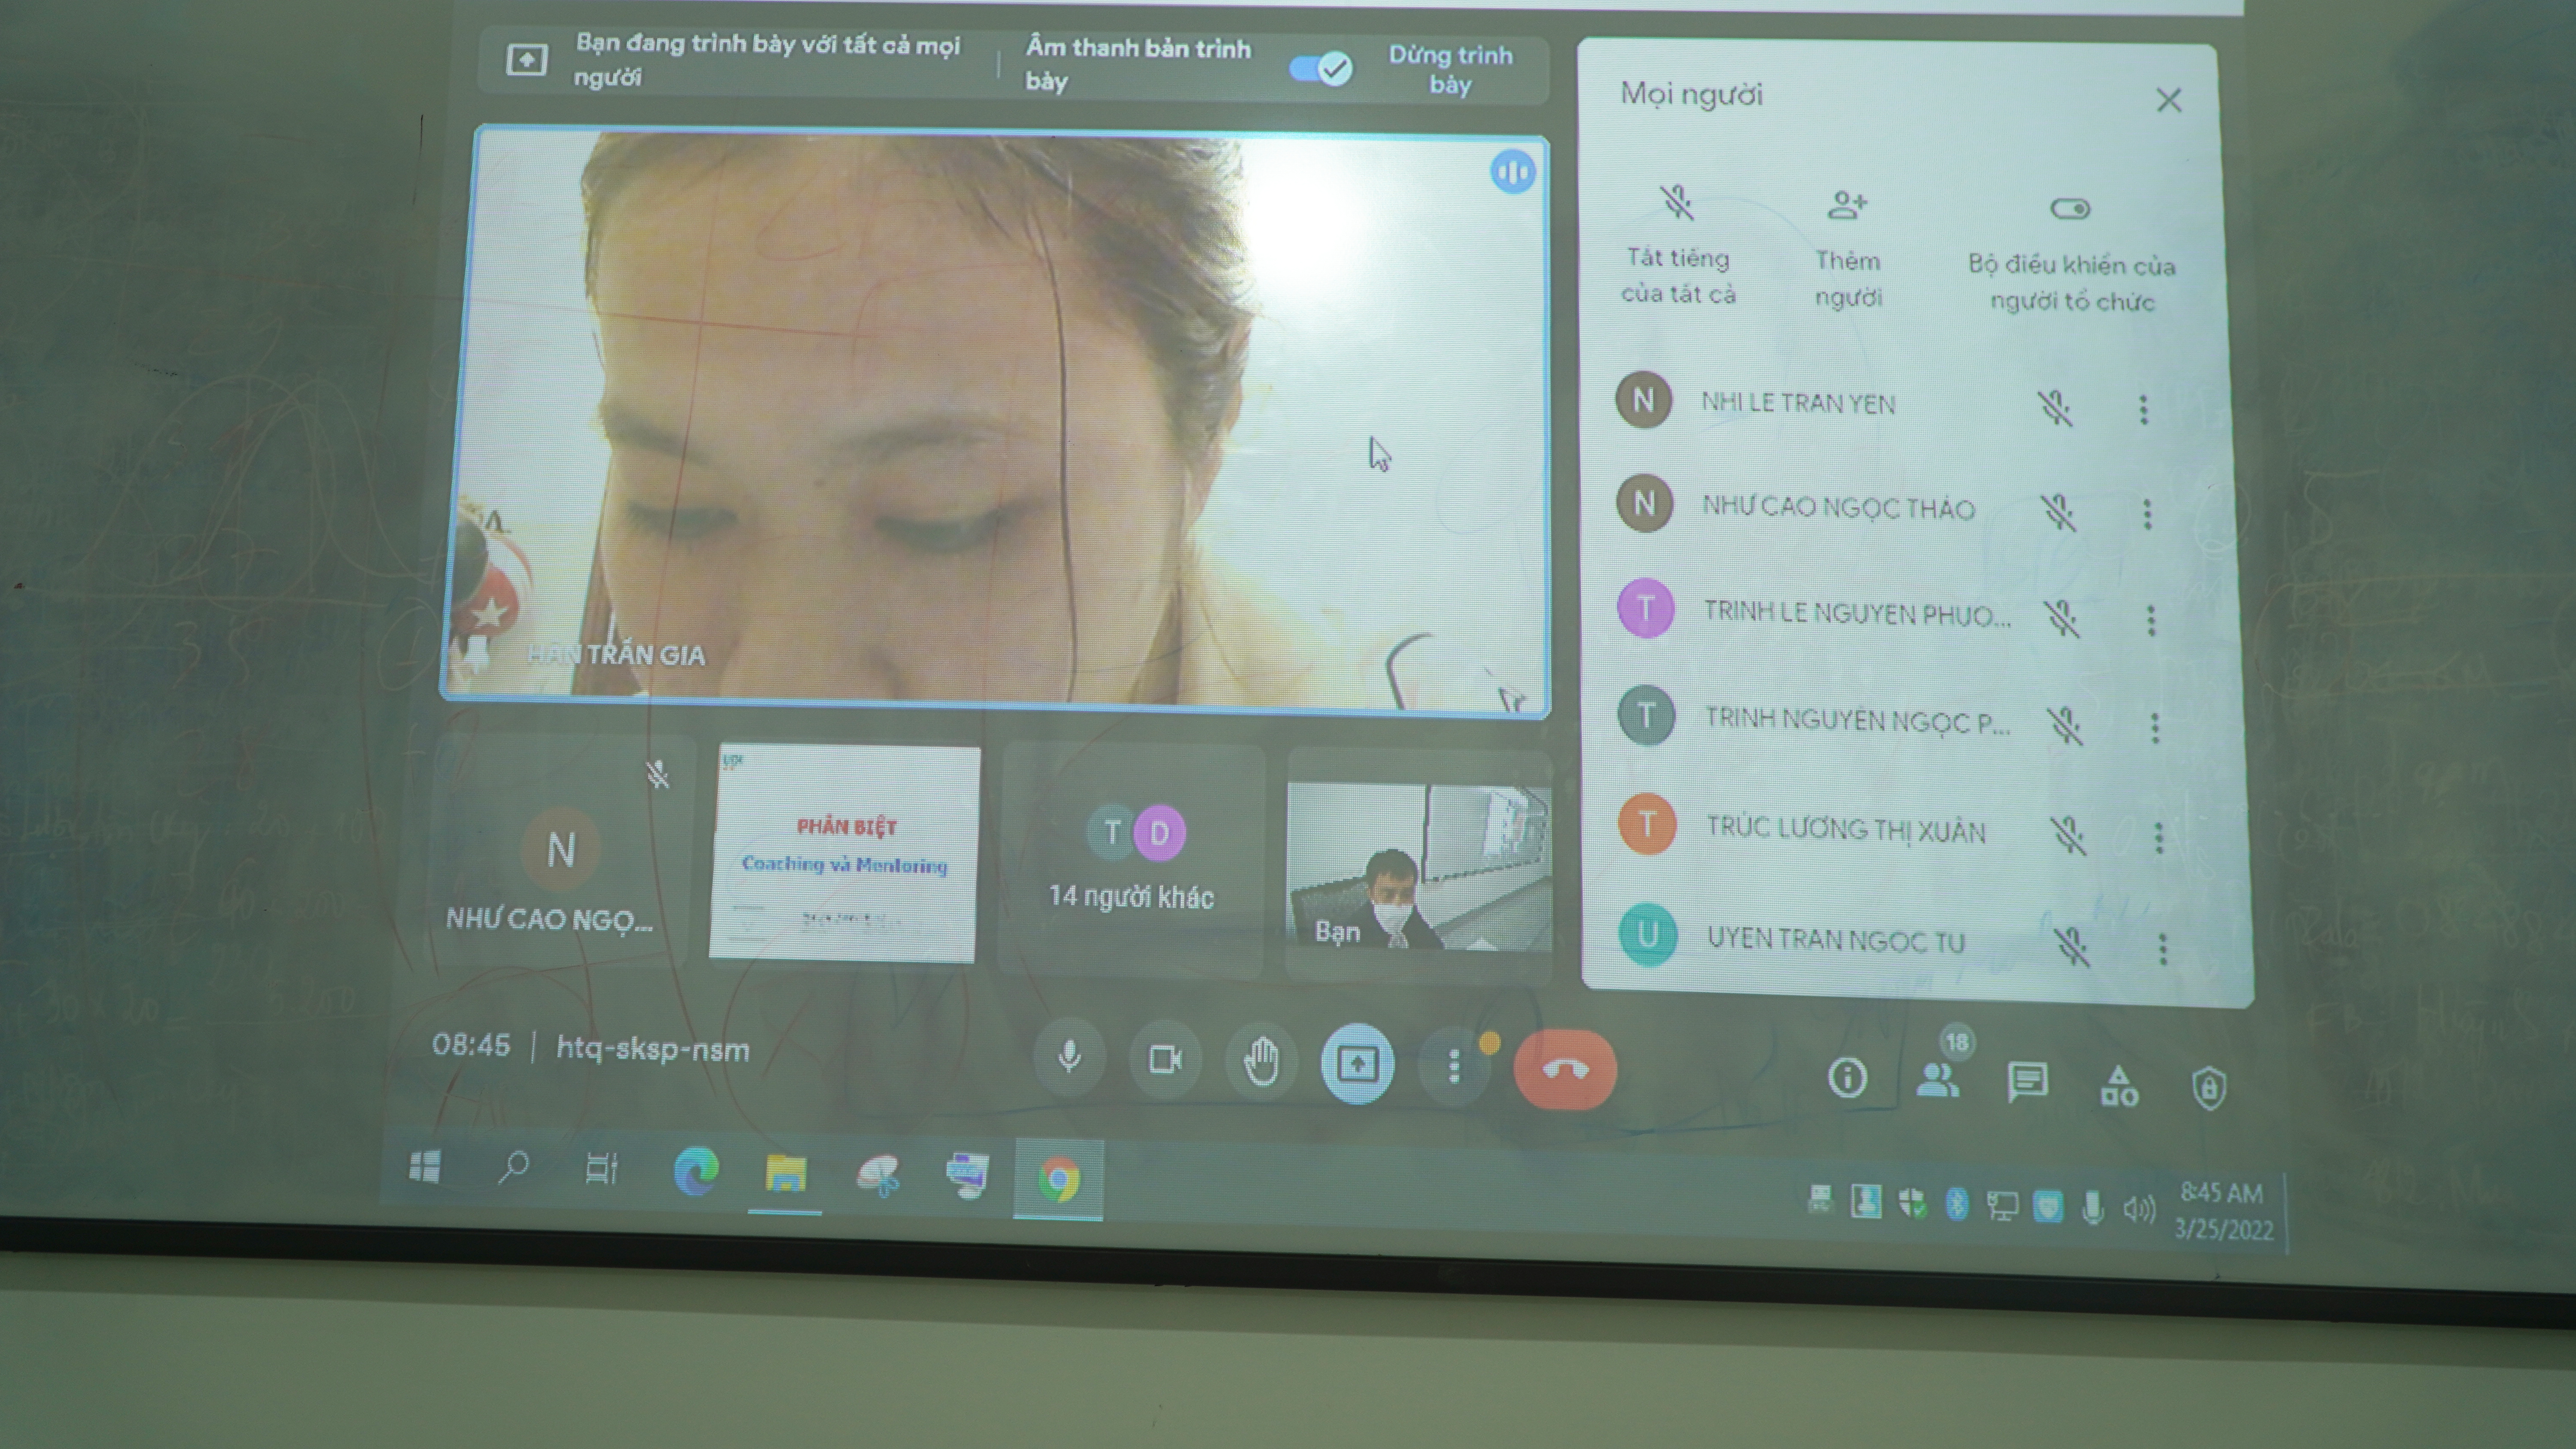Open more options three-dot menu in controls
The height and width of the screenshot is (1449, 2576).
pyautogui.click(x=1454, y=1067)
